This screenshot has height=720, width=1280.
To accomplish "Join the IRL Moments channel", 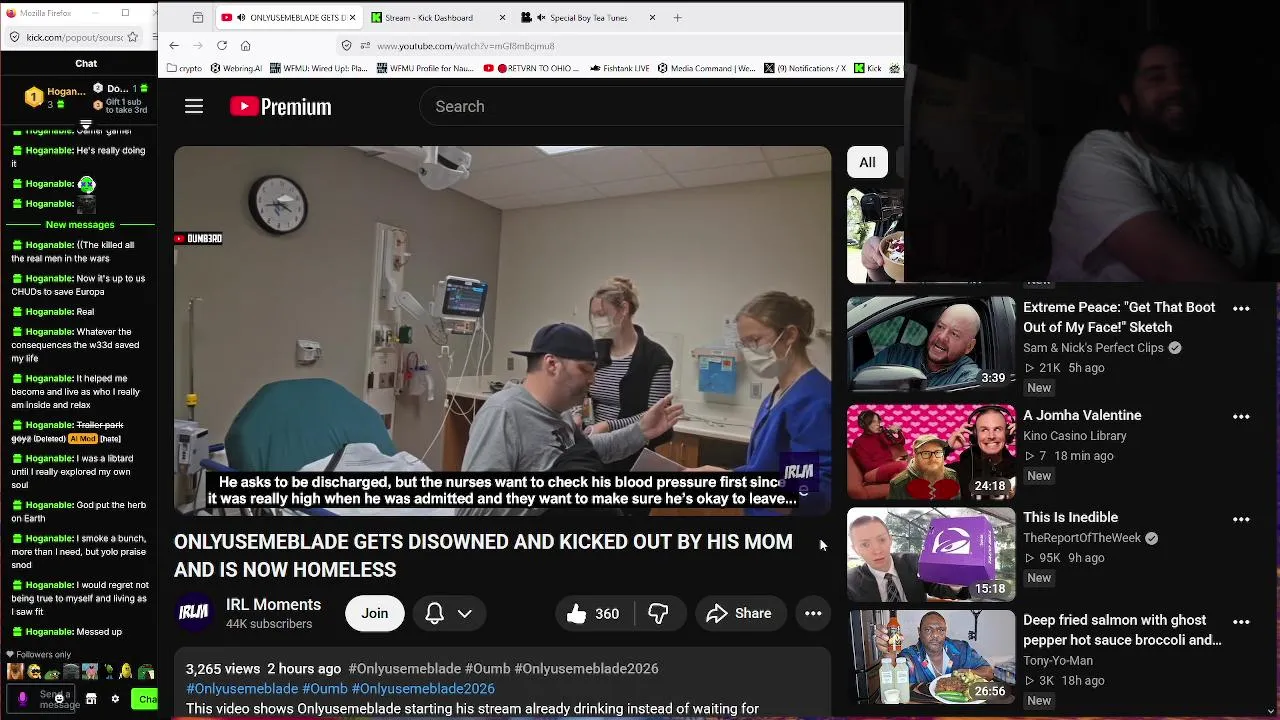I will pos(375,614).
